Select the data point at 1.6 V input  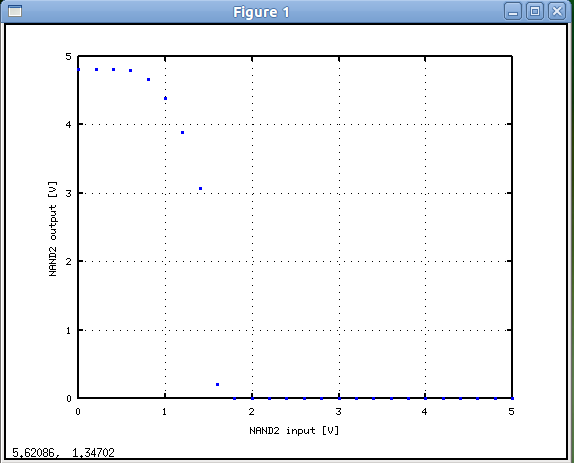(217, 384)
